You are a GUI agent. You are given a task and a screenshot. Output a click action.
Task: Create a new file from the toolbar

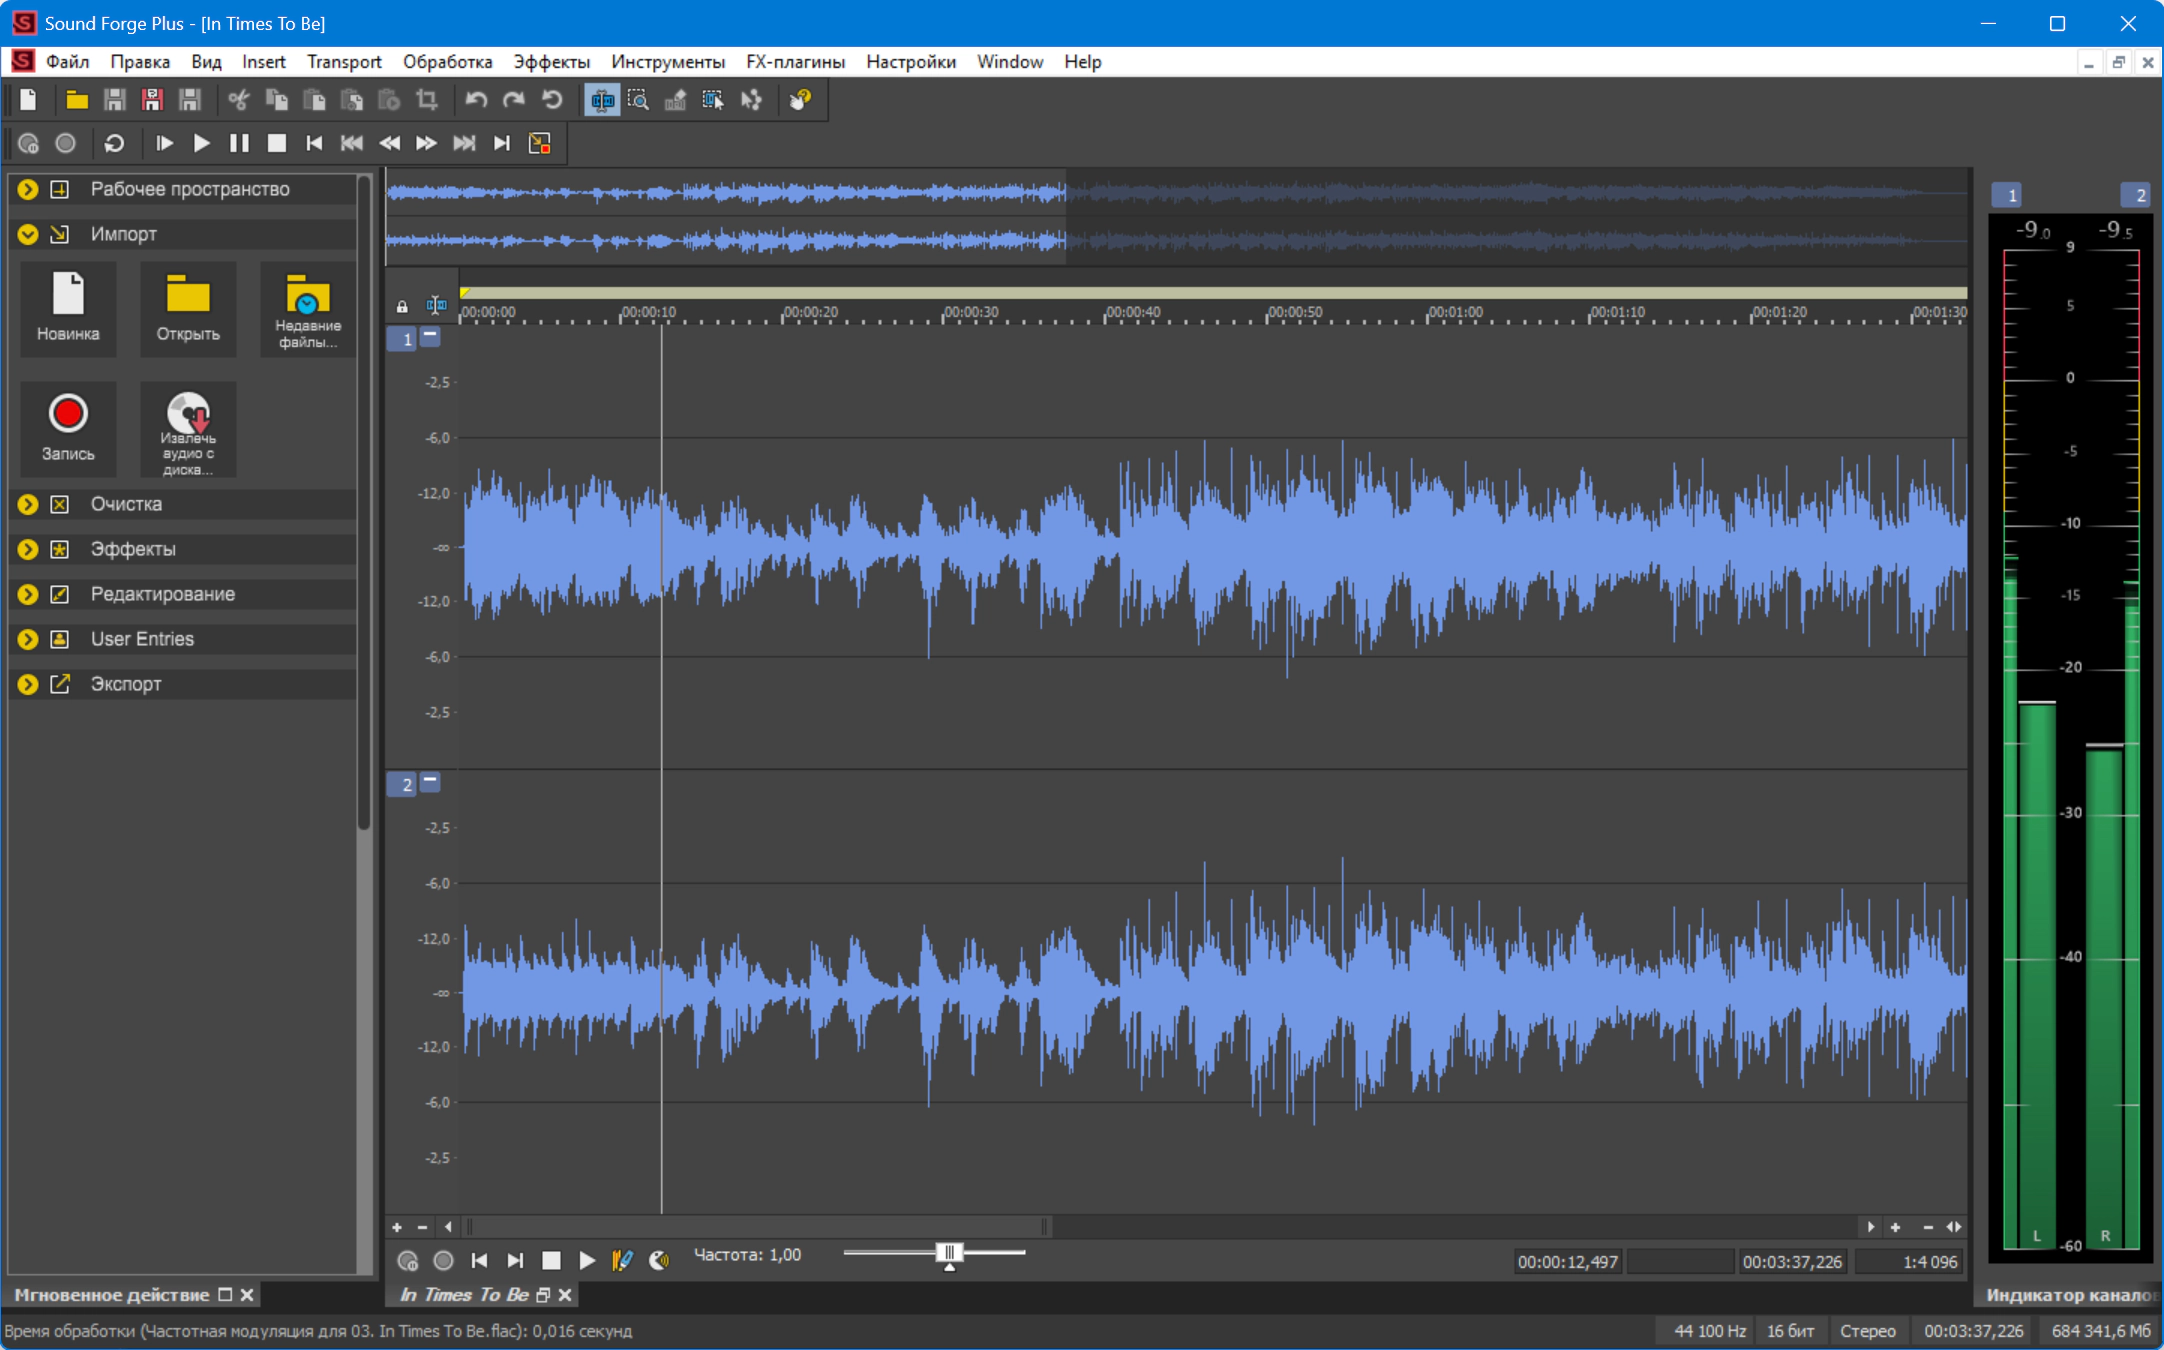click(x=28, y=100)
